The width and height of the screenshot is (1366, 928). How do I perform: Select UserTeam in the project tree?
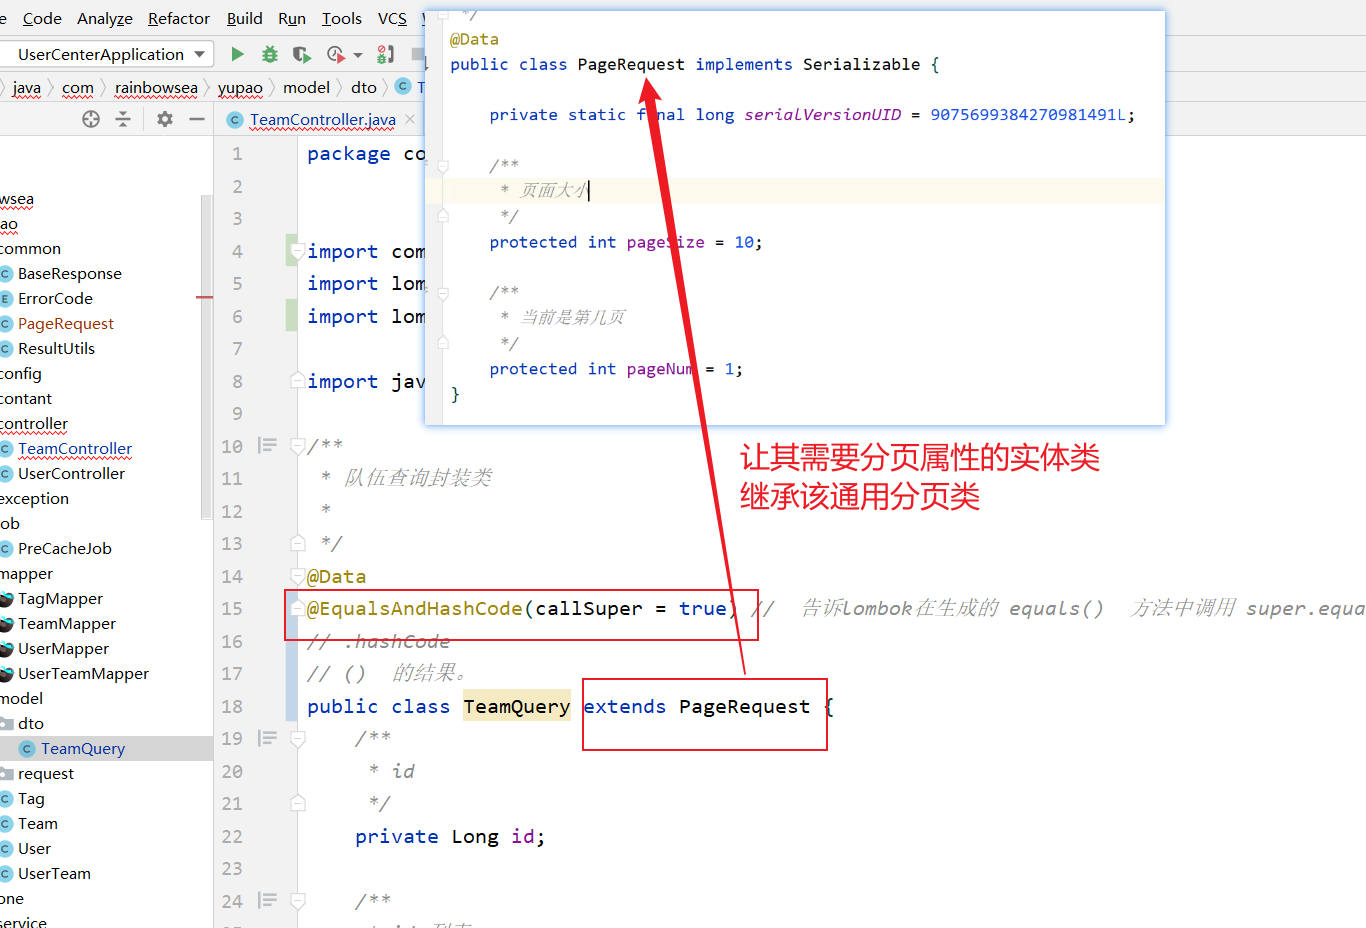[54, 874]
